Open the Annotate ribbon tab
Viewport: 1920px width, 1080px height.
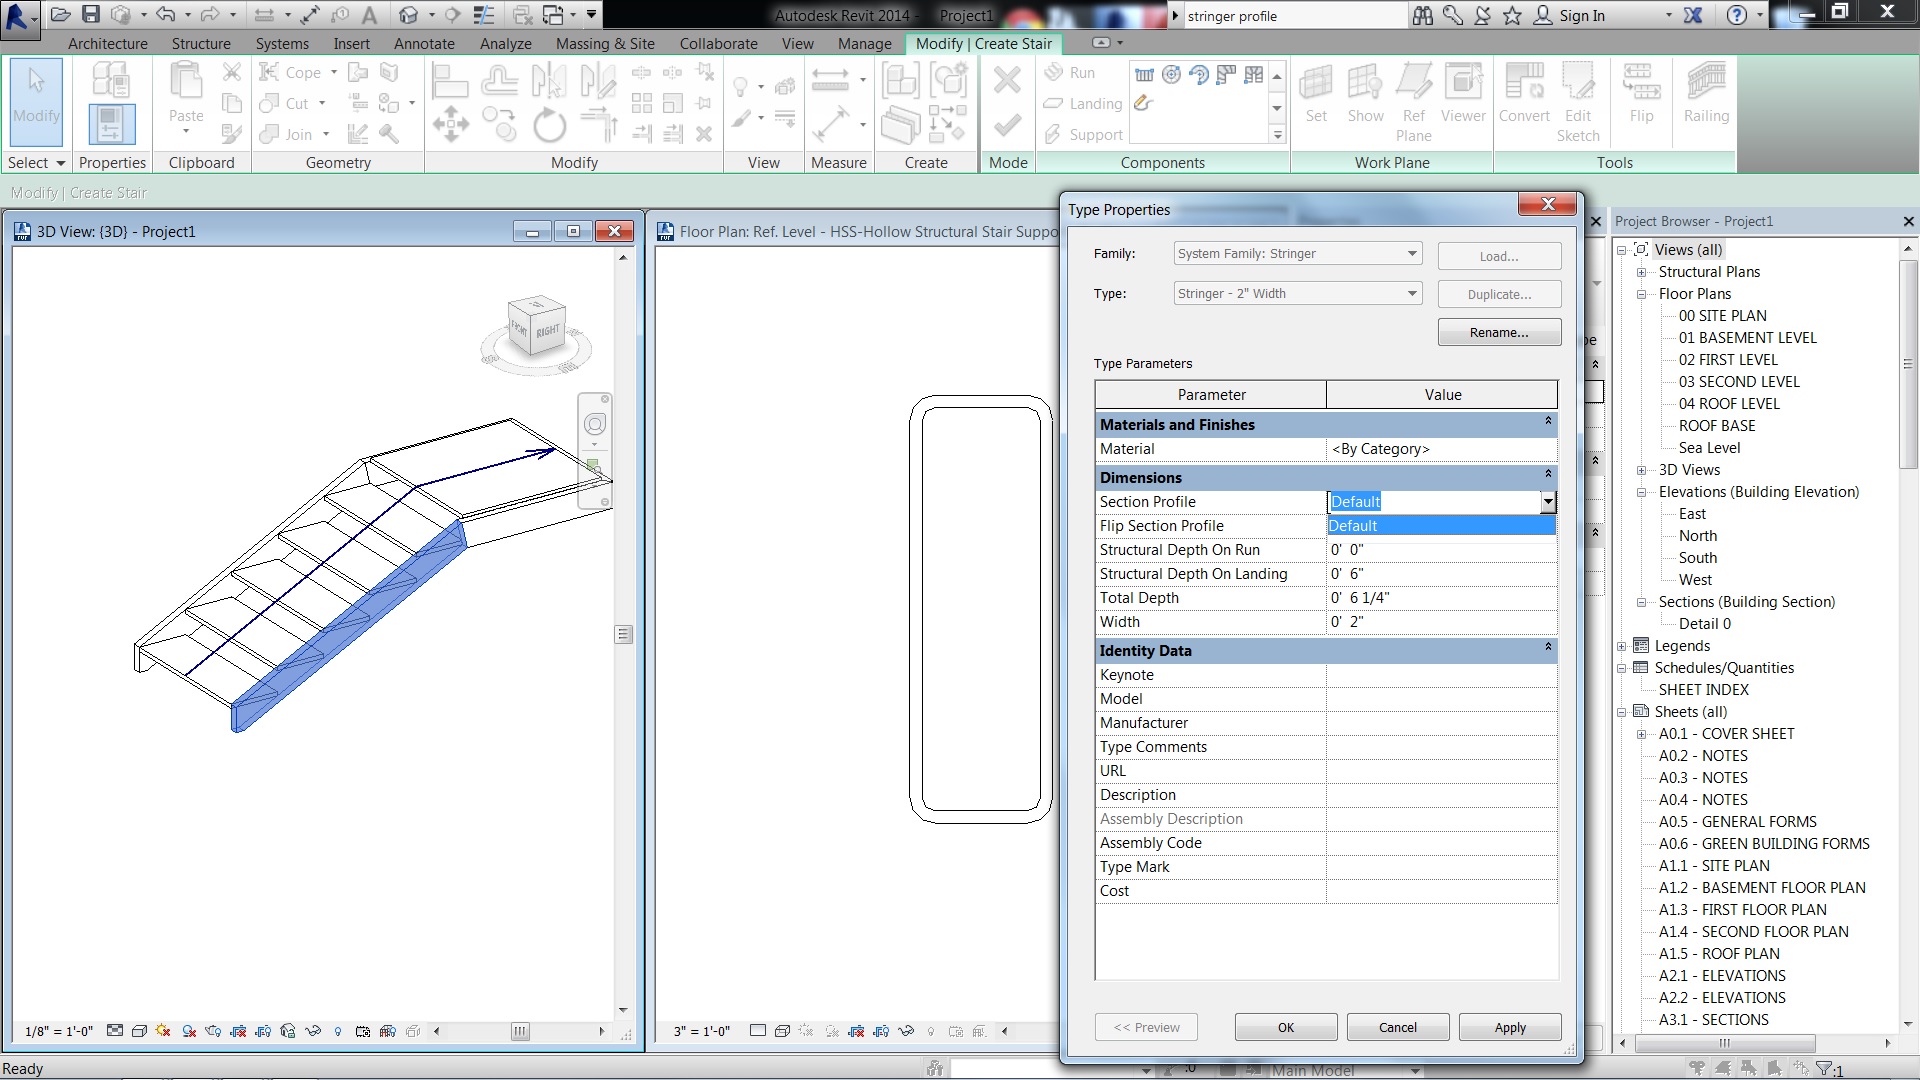424,44
